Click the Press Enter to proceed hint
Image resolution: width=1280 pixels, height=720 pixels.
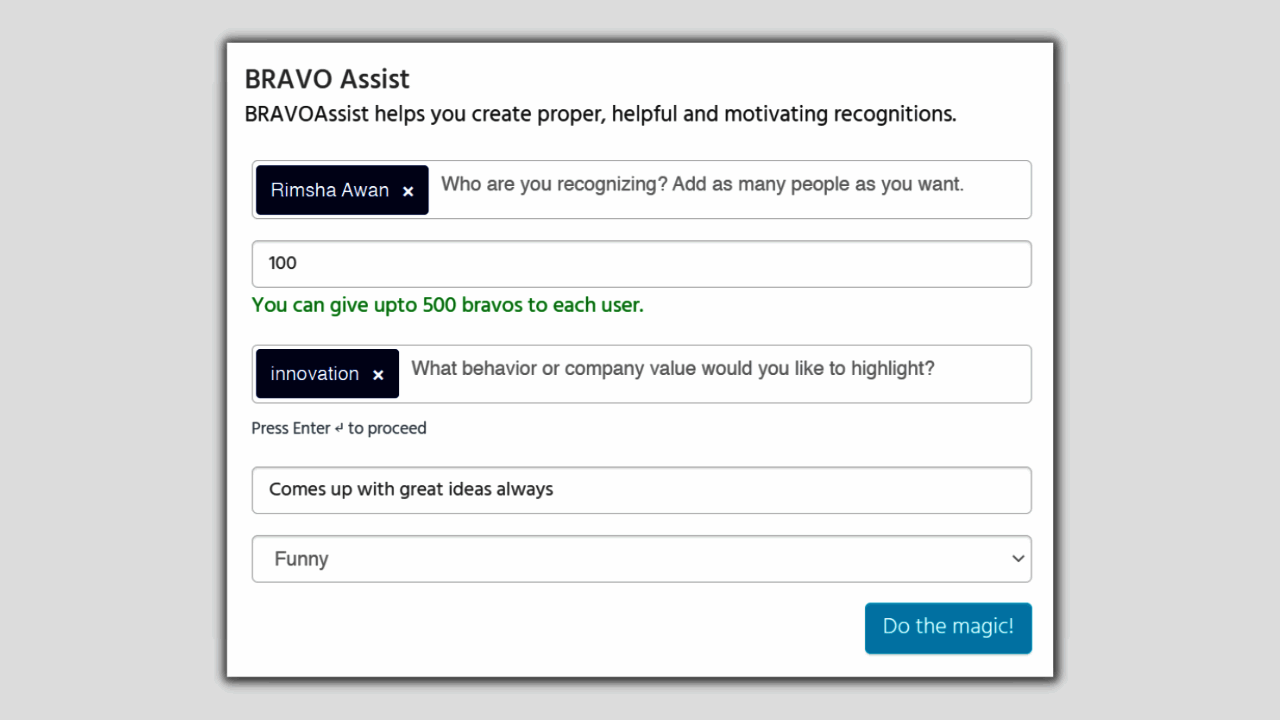[339, 428]
